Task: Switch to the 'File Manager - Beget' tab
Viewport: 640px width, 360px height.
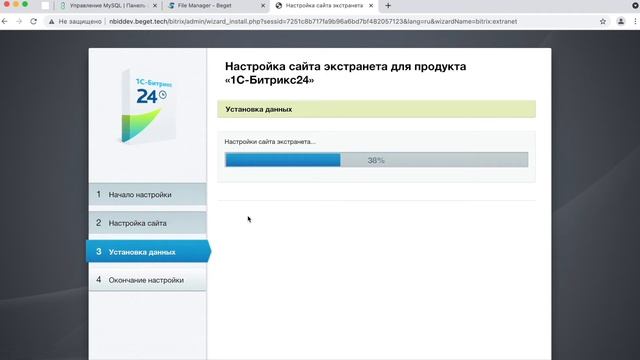Action: coord(216,6)
